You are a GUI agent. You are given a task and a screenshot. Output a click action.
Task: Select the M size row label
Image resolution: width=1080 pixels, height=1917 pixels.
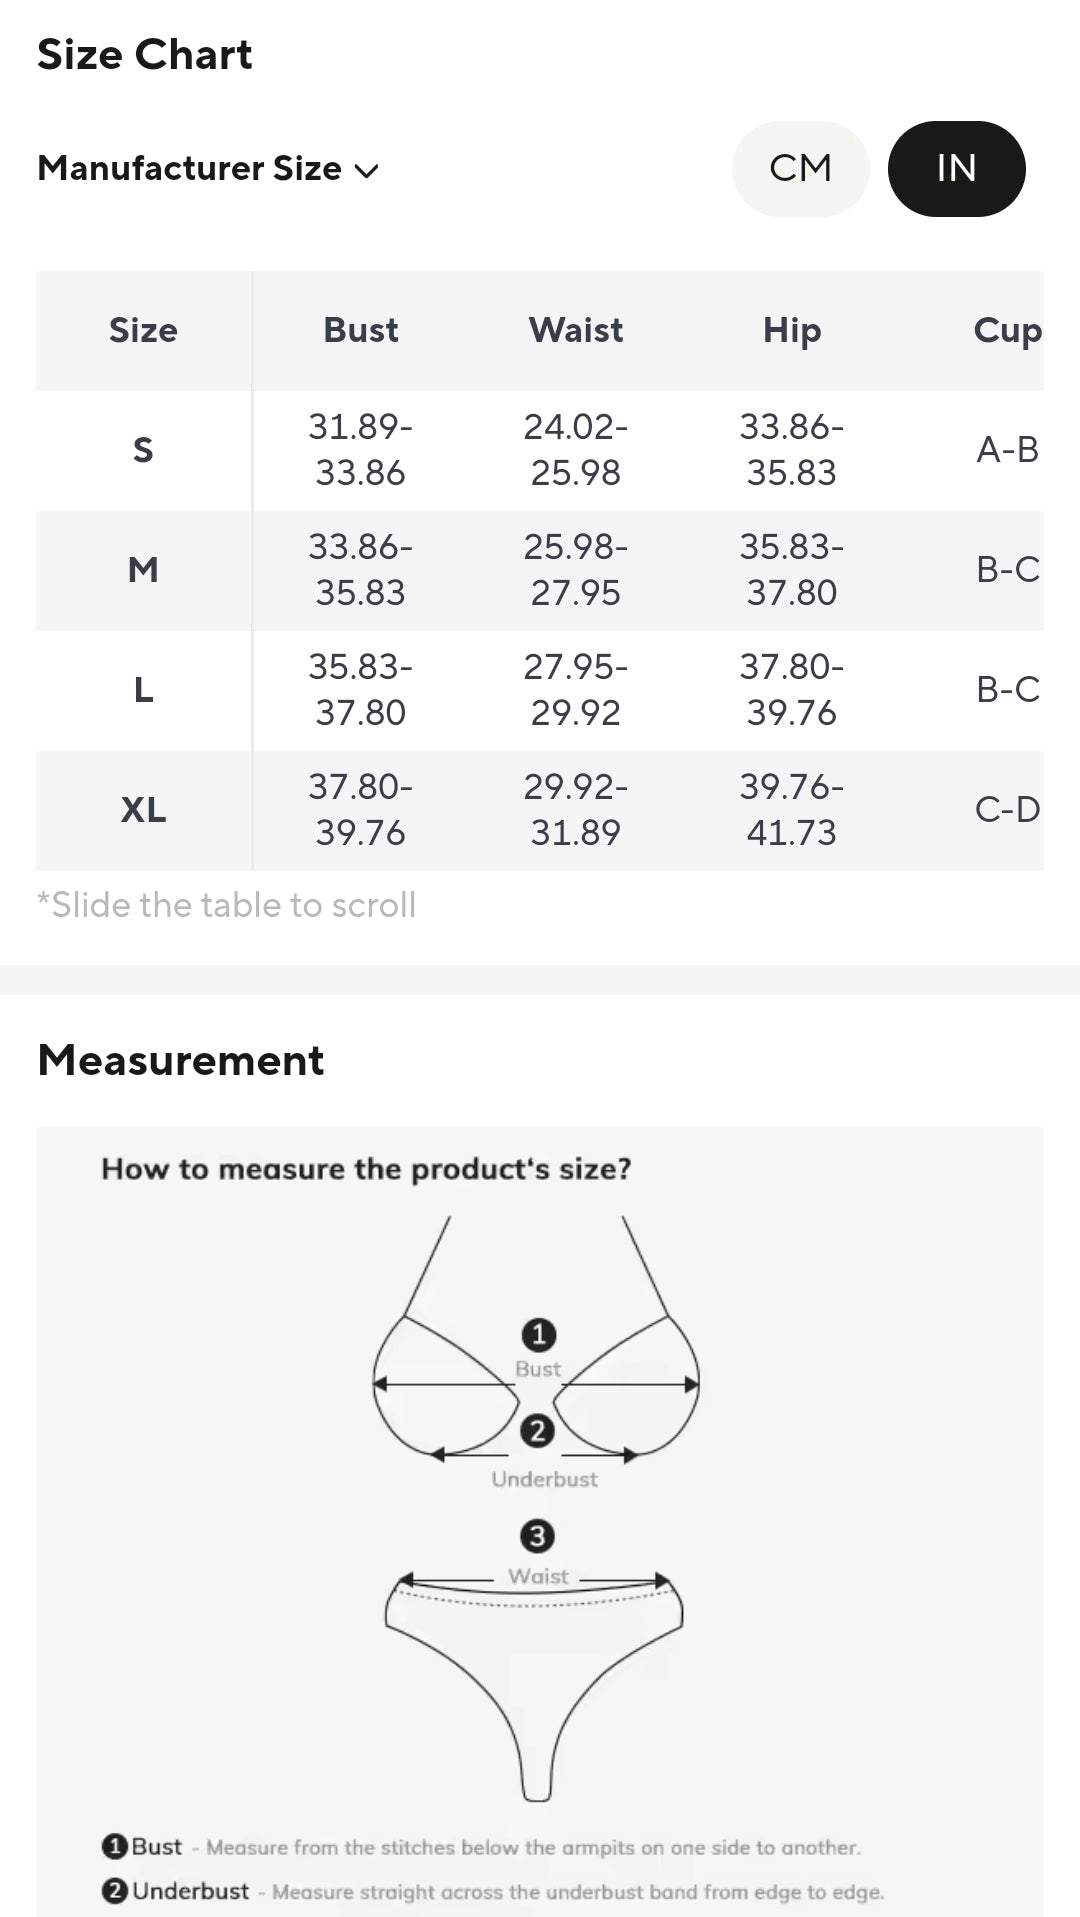(143, 570)
